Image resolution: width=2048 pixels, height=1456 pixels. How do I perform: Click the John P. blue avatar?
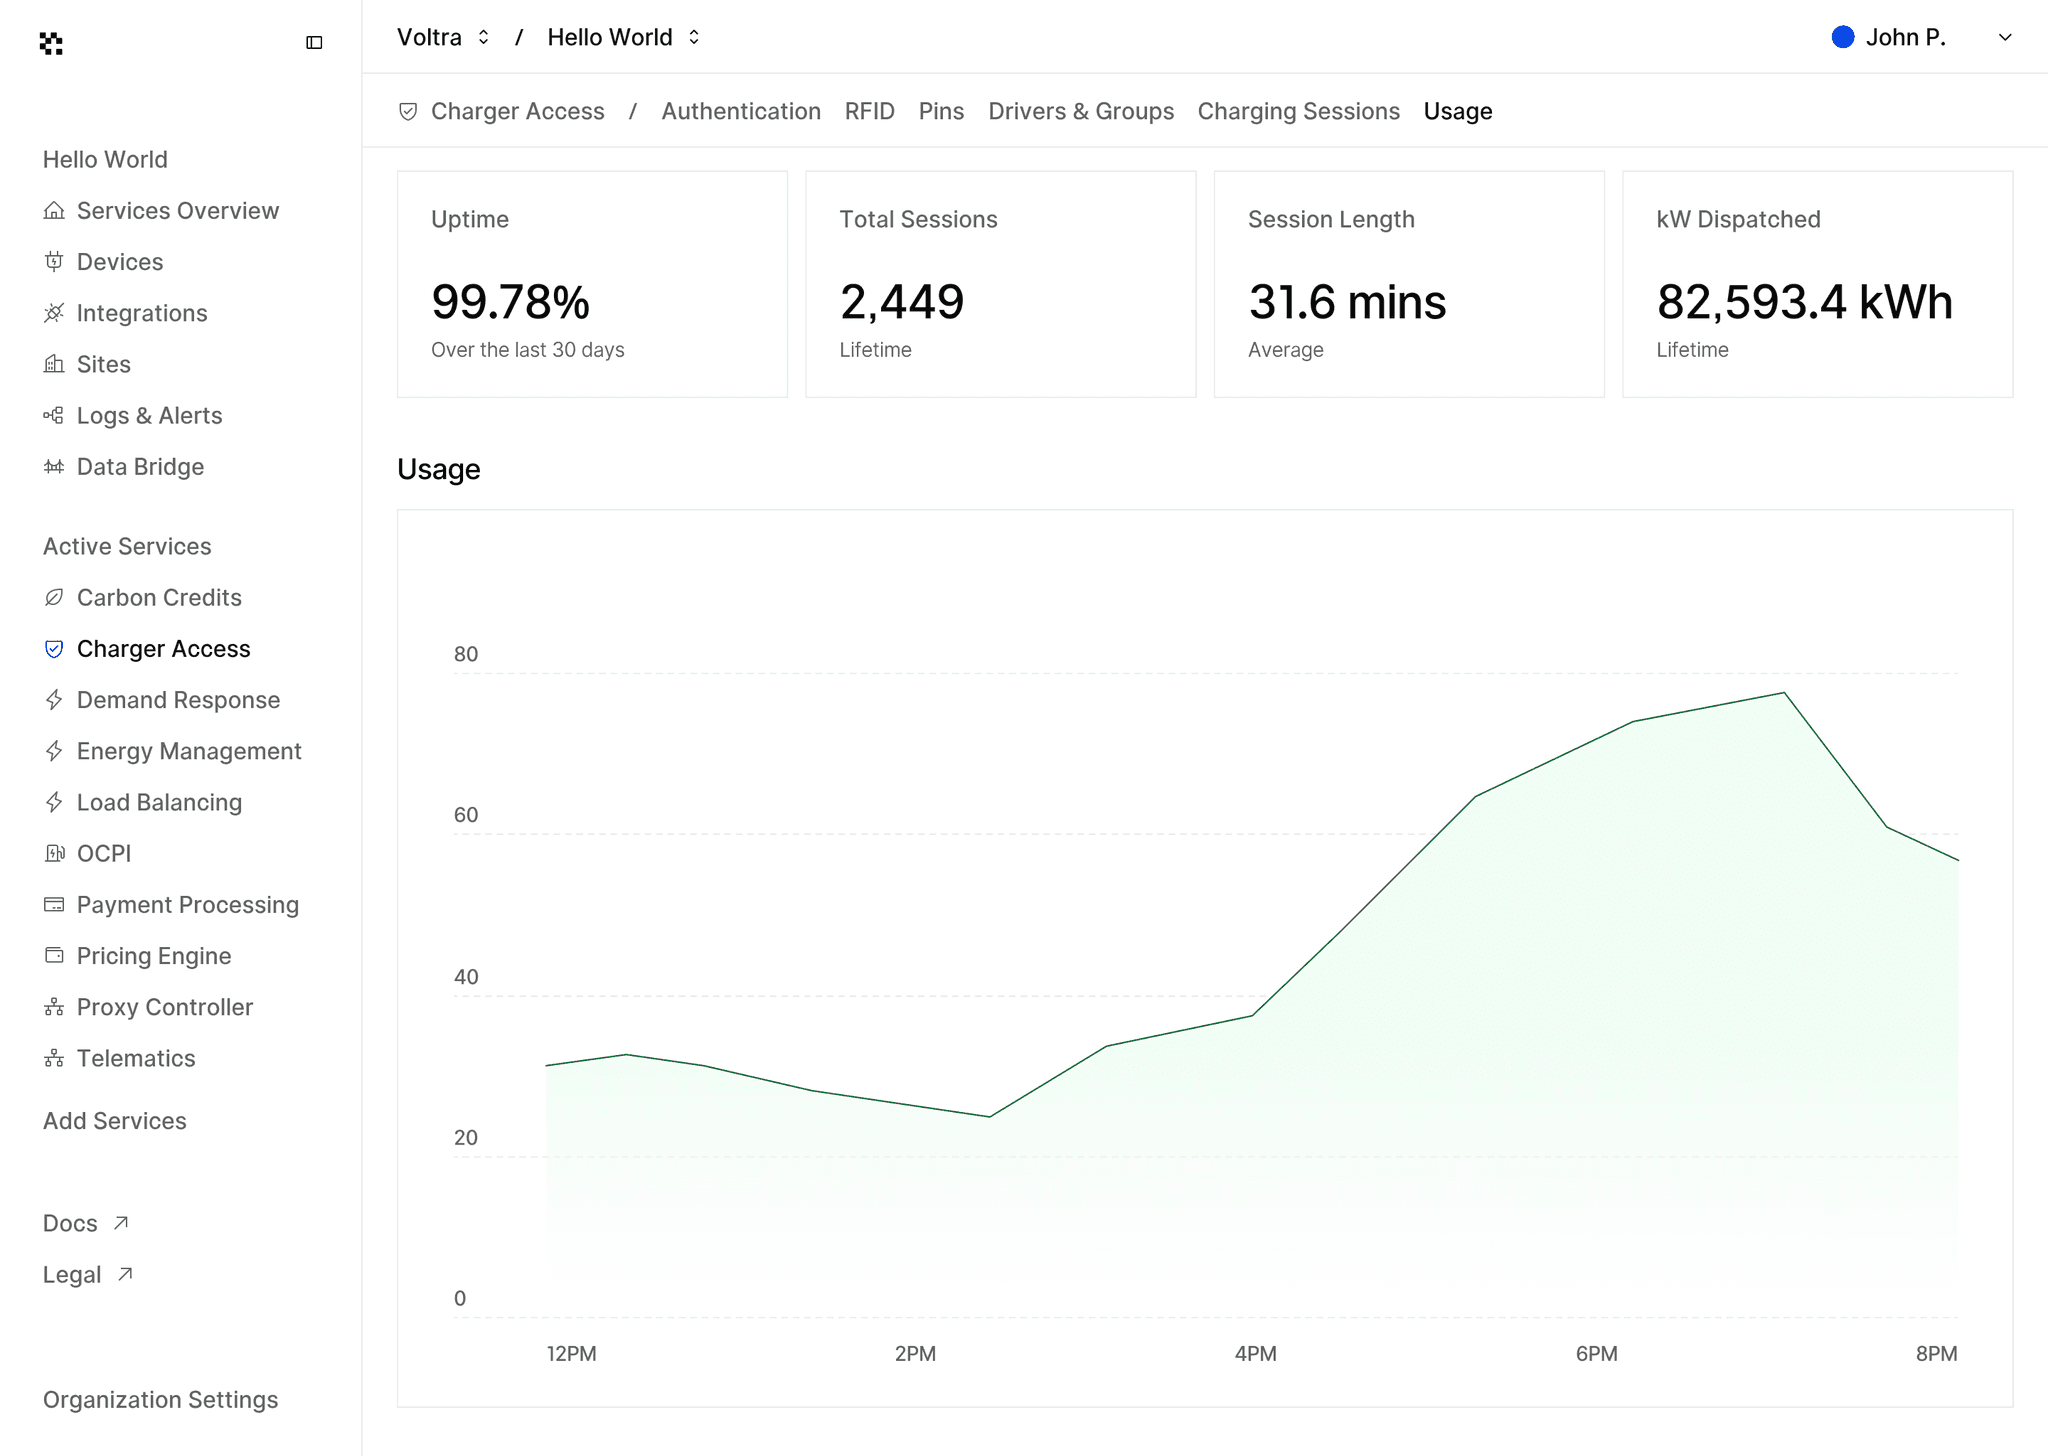pos(1842,37)
